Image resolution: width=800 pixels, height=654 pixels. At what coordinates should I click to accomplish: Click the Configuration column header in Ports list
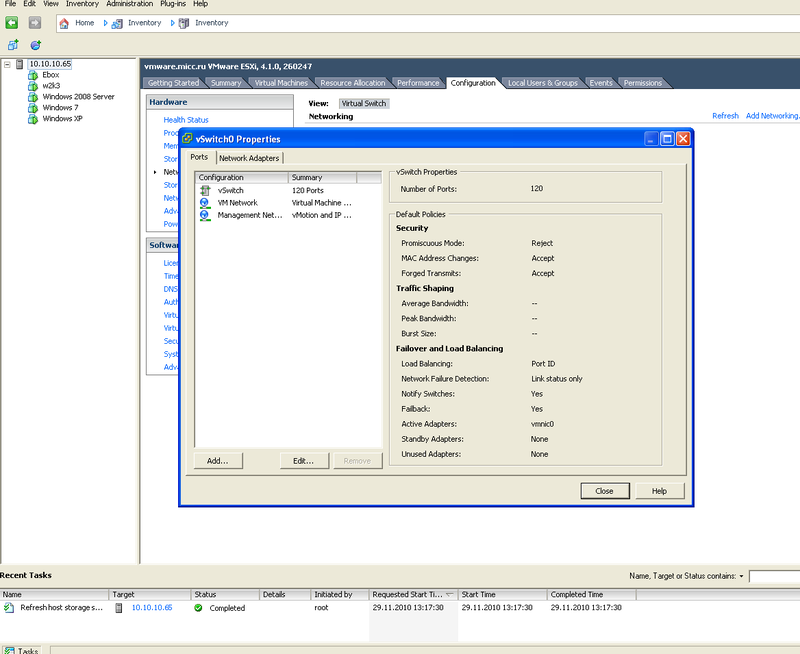click(242, 178)
